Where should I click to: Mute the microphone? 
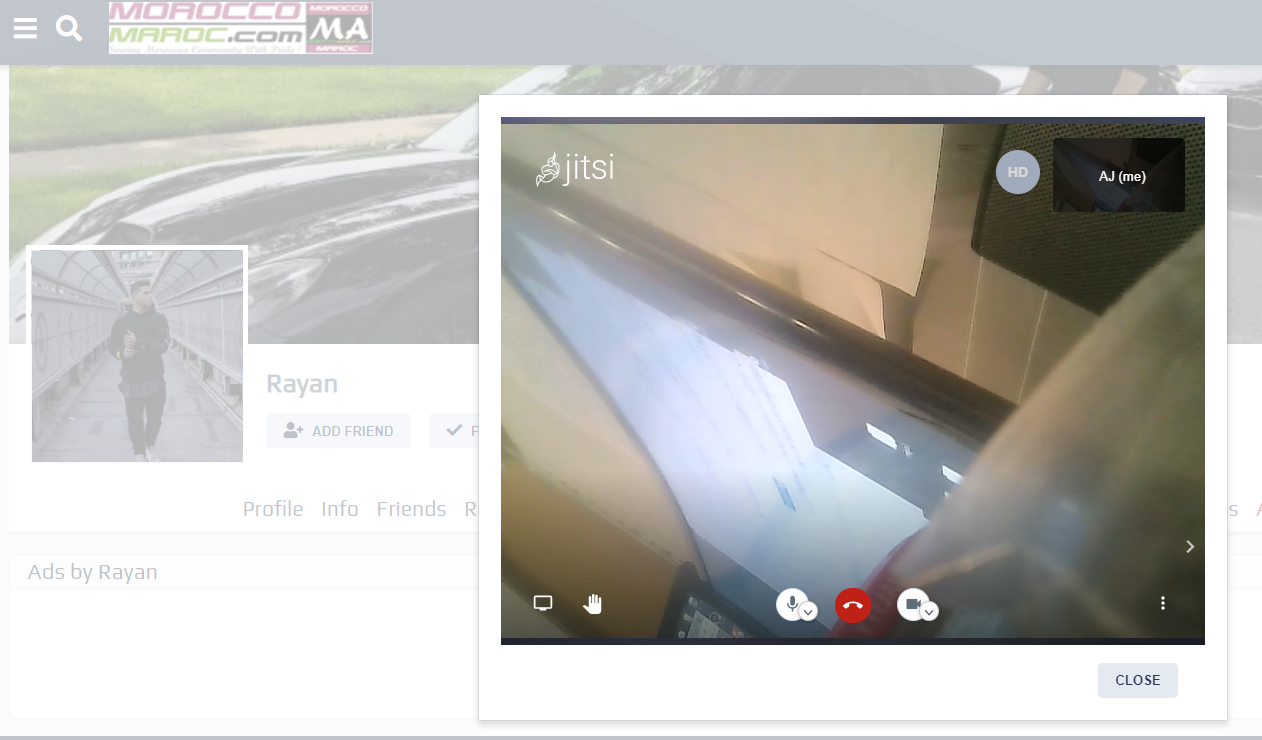pos(792,603)
